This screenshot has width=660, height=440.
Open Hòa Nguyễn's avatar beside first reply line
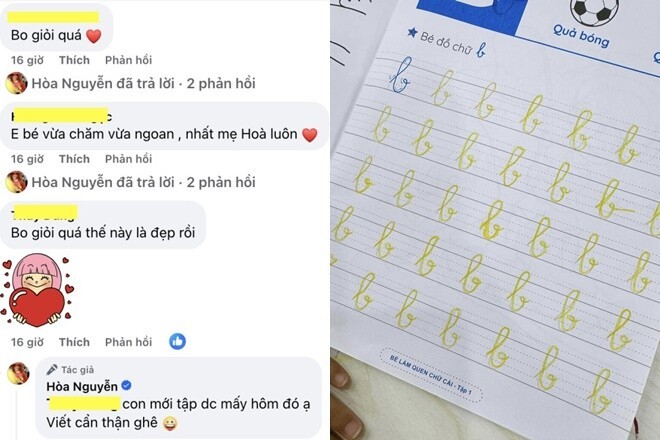pyautogui.click(x=16, y=83)
